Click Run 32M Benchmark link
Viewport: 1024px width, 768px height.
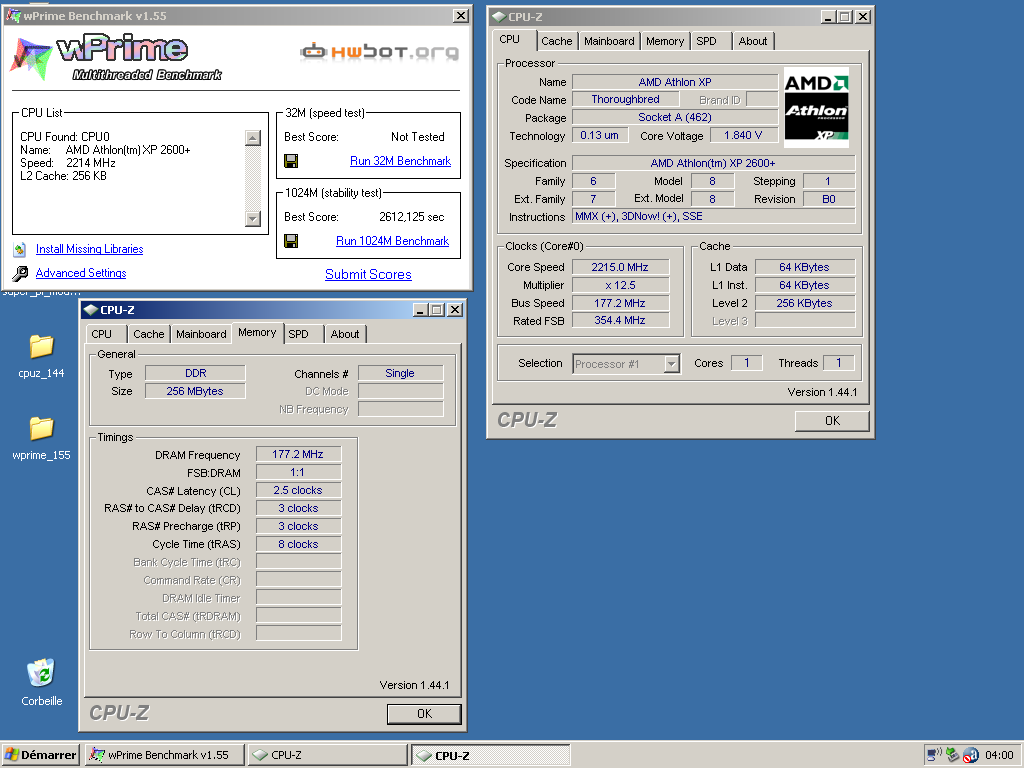(400, 161)
